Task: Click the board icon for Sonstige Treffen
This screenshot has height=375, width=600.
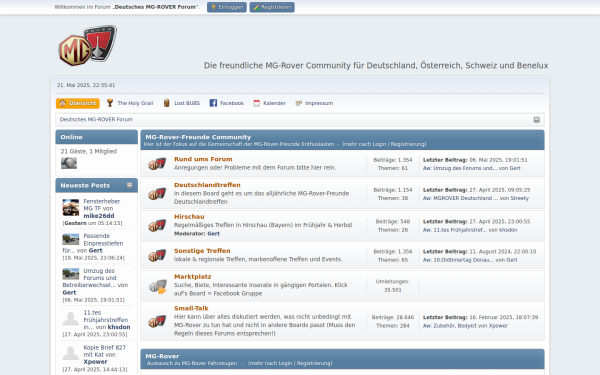Action: (157, 256)
